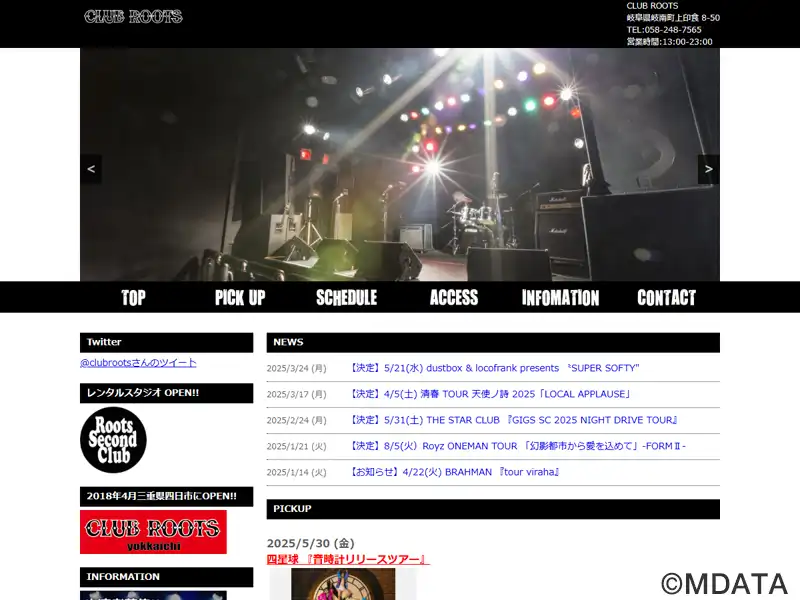Open the SCHEDULE page
This screenshot has width=800, height=600.
(346, 297)
